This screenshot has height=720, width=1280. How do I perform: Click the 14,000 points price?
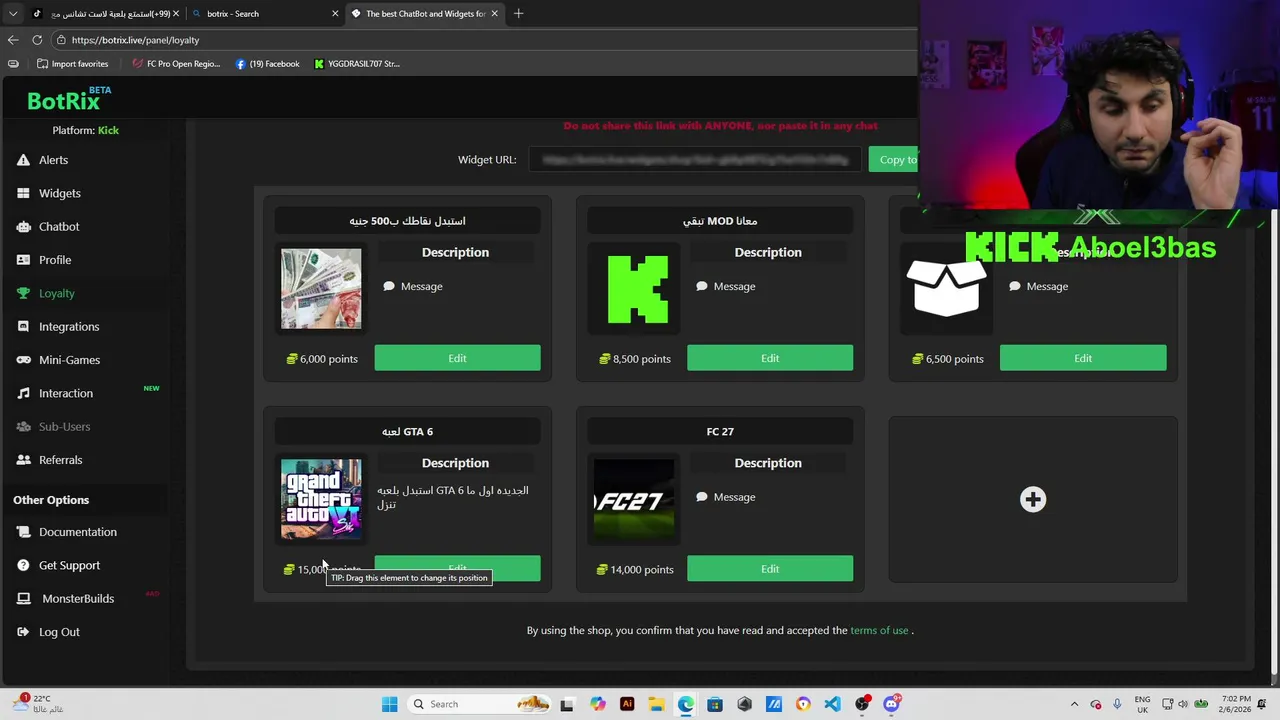pyautogui.click(x=635, y=570)
